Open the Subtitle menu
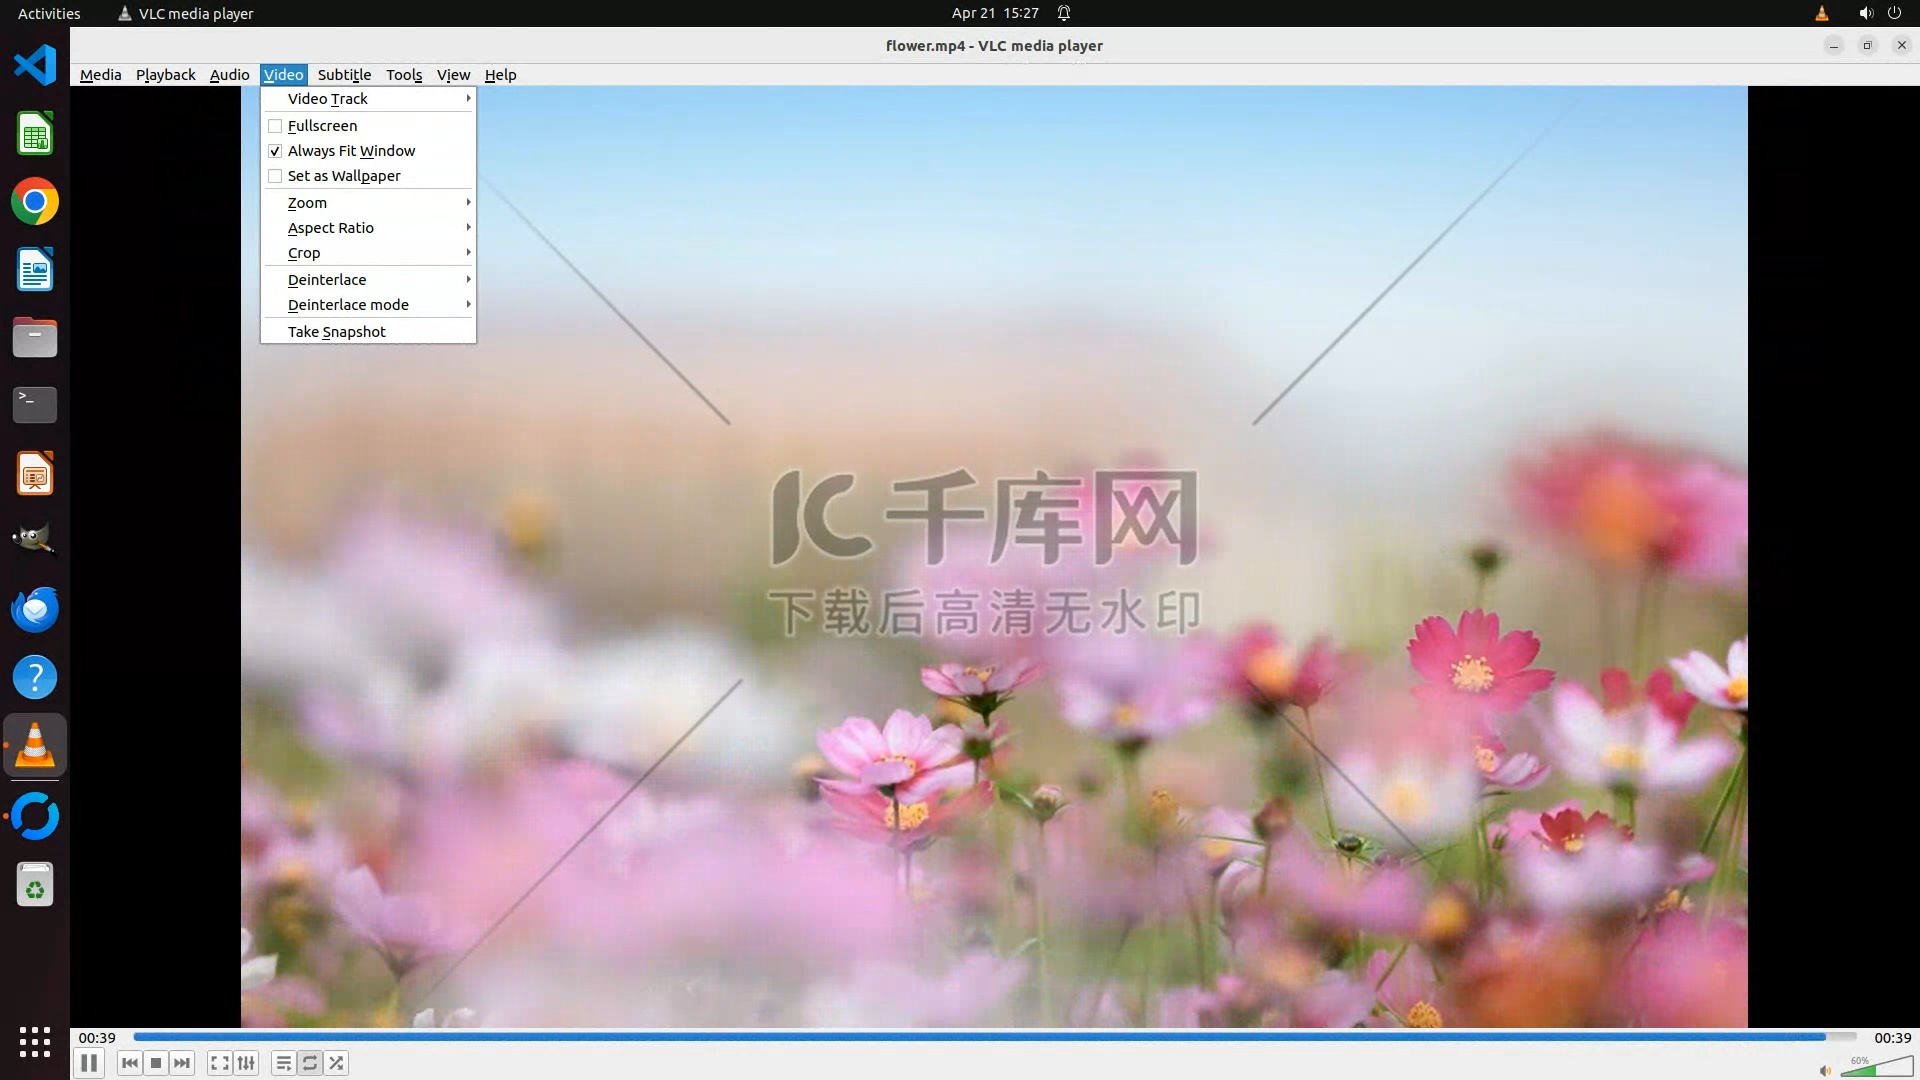Image resolution: width=1920 pixels, height=1080 pixels. click(344, 75)
